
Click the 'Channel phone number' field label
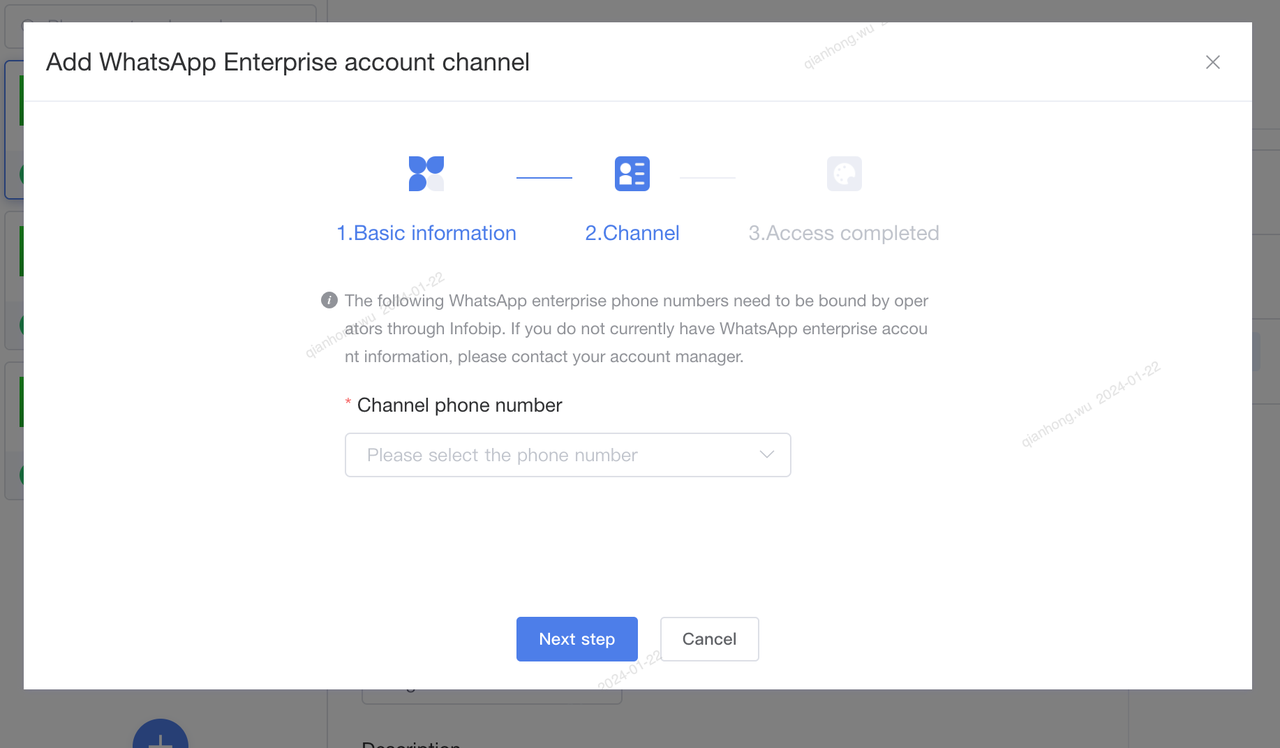point(459,405)
